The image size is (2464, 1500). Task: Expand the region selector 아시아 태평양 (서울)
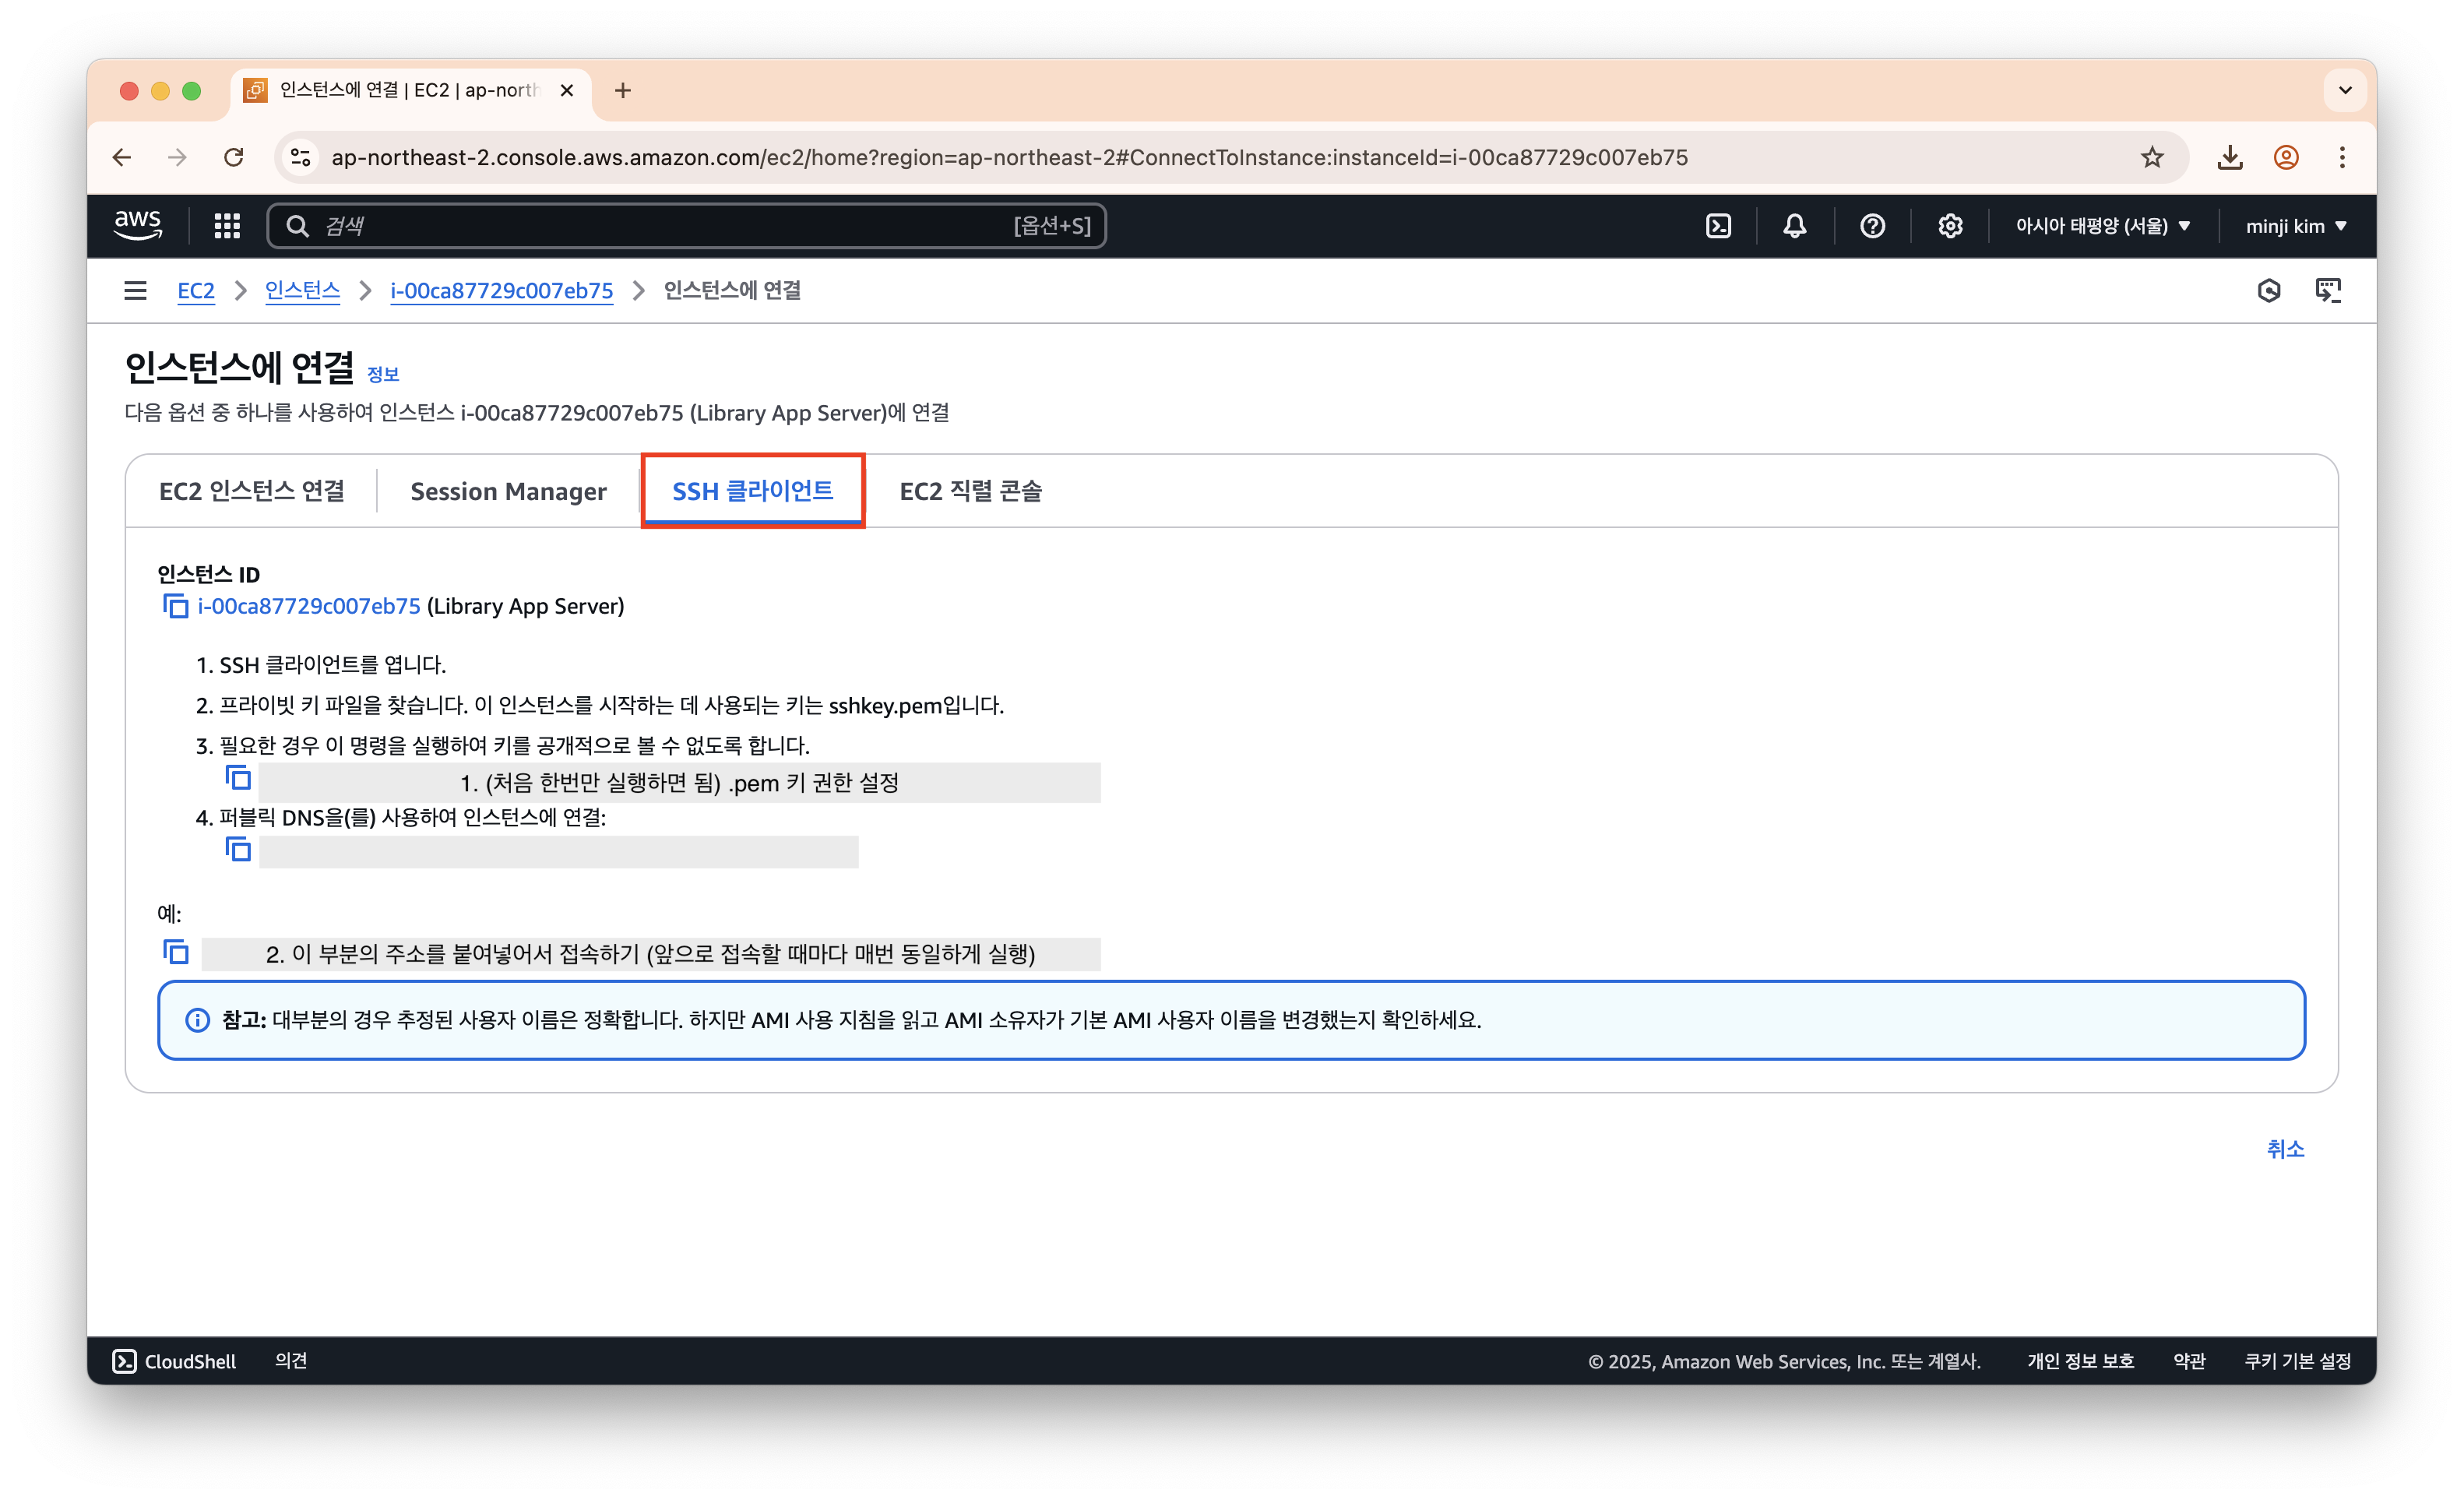(x=2103, y=226)
